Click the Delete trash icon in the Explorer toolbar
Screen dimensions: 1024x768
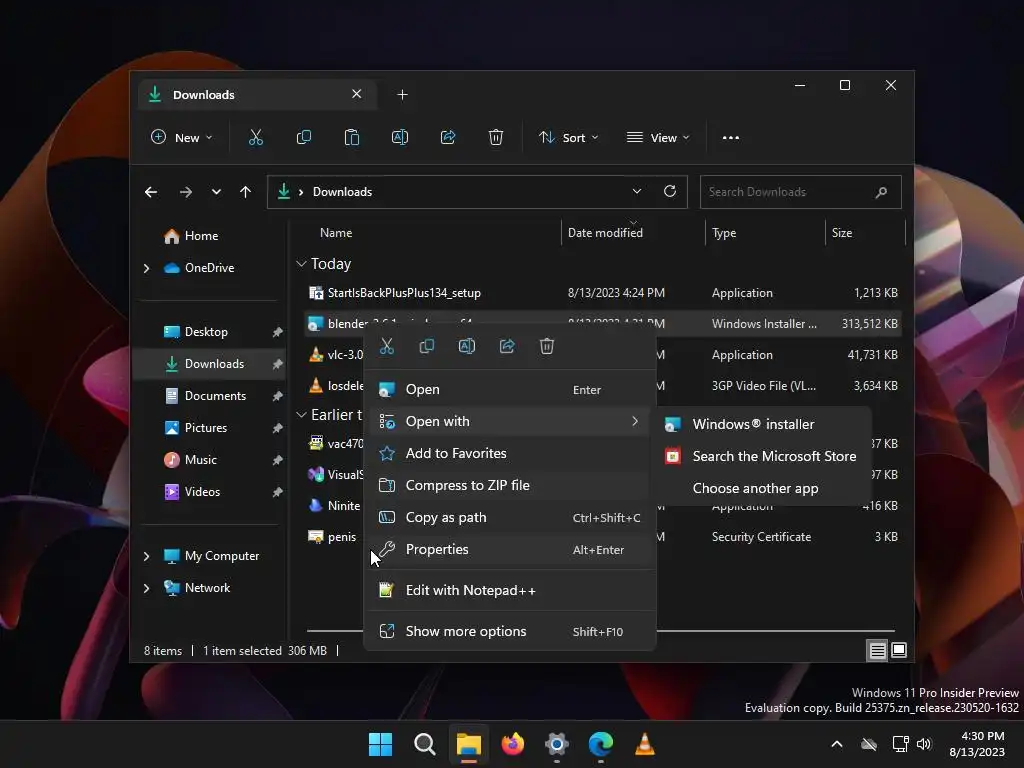(x=496, y=138)
